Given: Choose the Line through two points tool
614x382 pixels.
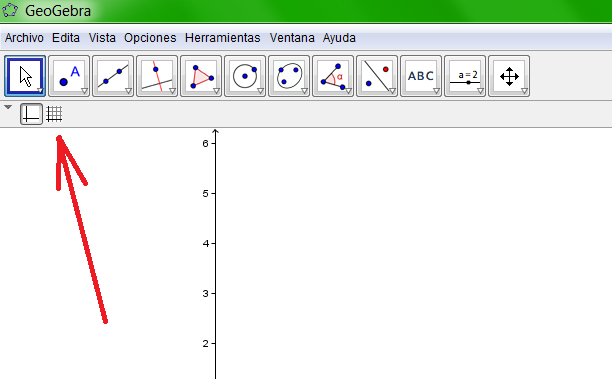Looking at the screenshot, I should [x=113, y=76].
